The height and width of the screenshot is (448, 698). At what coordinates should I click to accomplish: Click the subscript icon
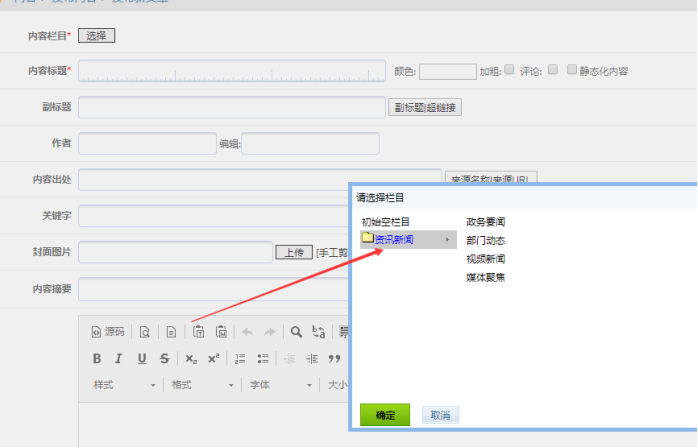[x=191, y=359]
